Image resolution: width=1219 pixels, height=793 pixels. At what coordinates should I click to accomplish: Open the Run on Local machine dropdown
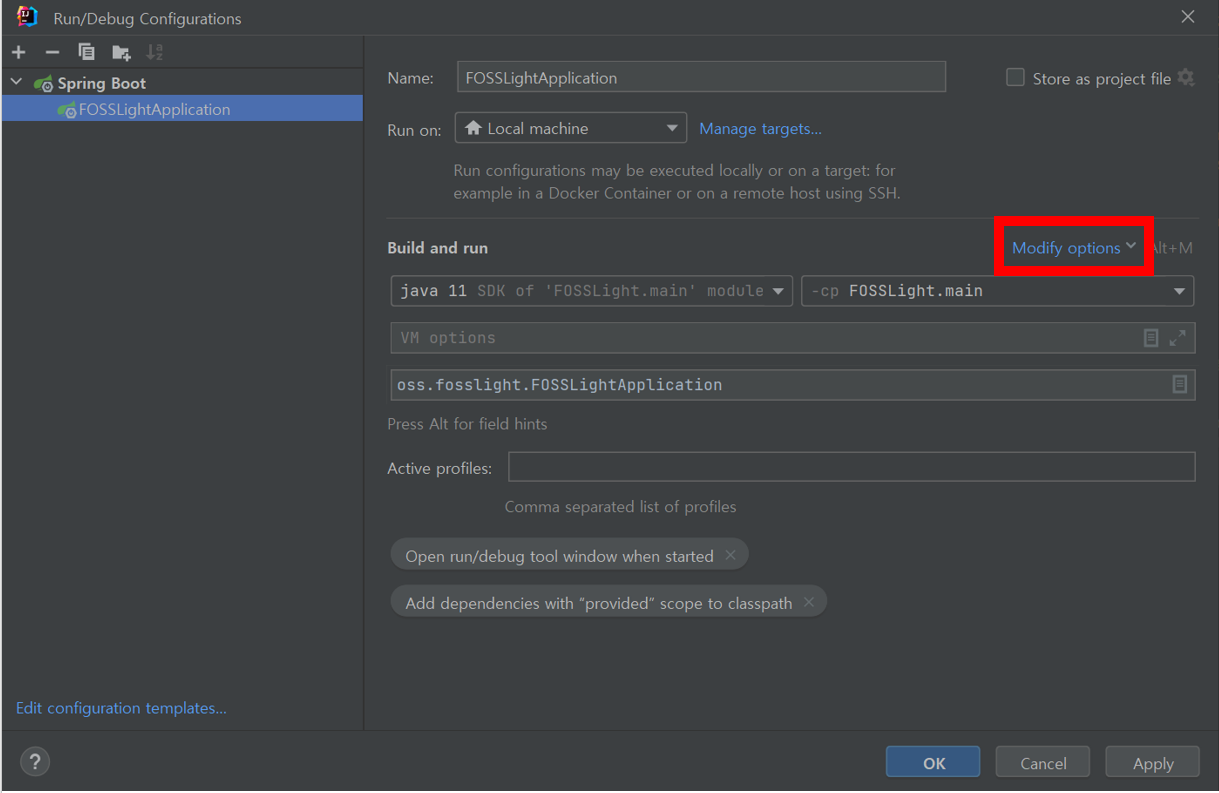click(571, 128)
